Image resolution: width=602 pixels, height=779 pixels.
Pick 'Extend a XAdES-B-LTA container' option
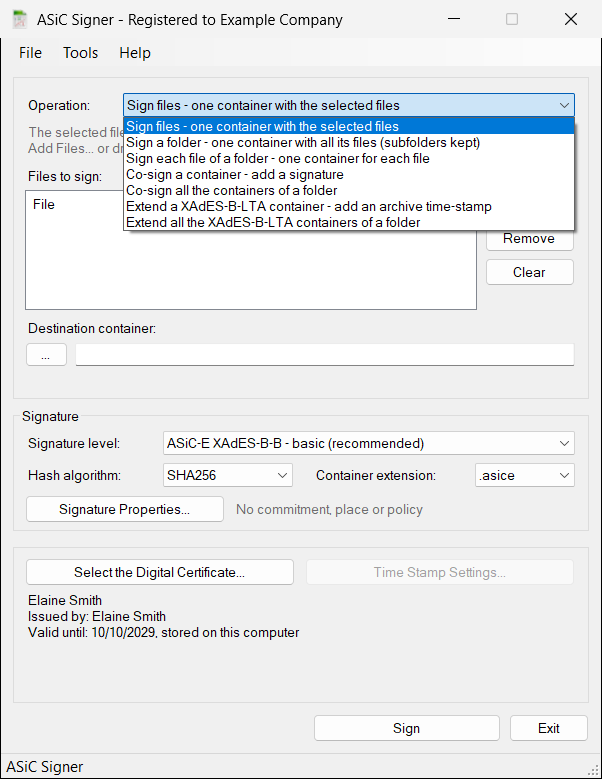tap(349, 206)
